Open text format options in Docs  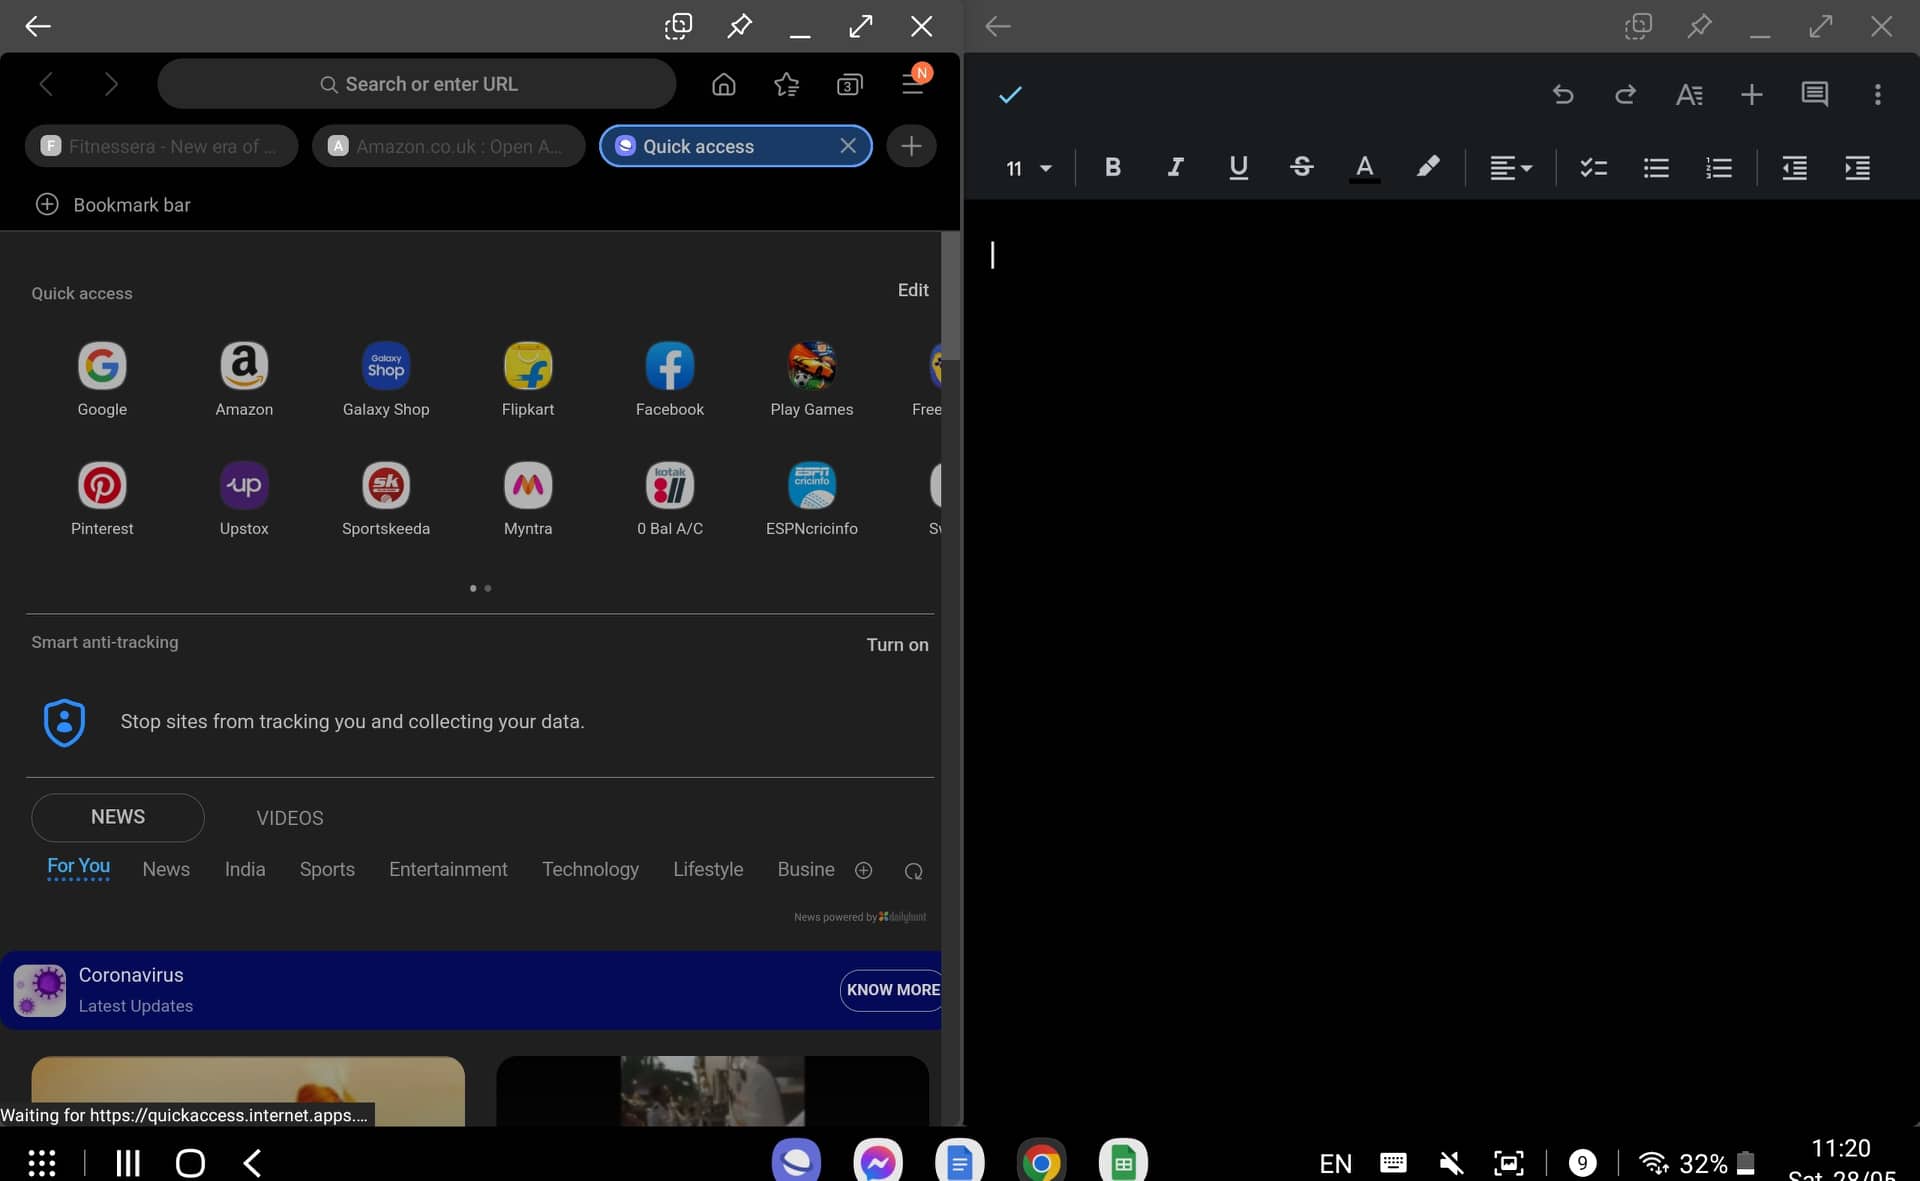pos(1689,94)
